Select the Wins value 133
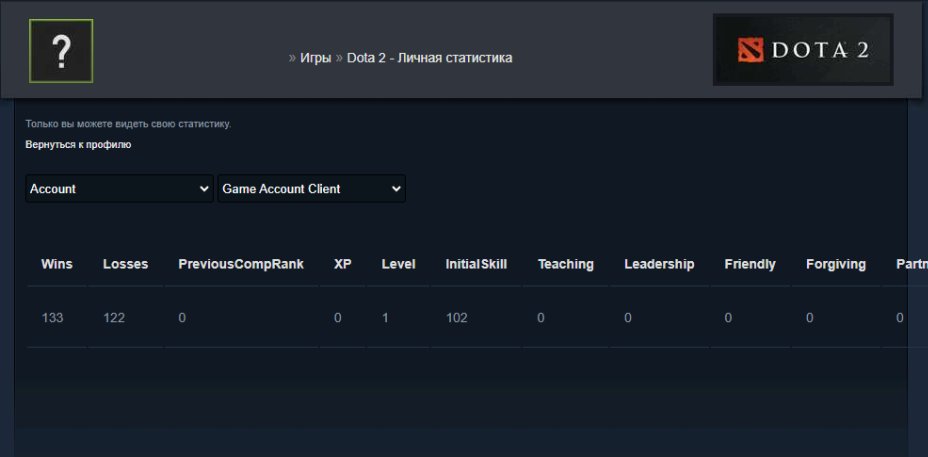Viewport: 928px width, 457px height. 53,318
